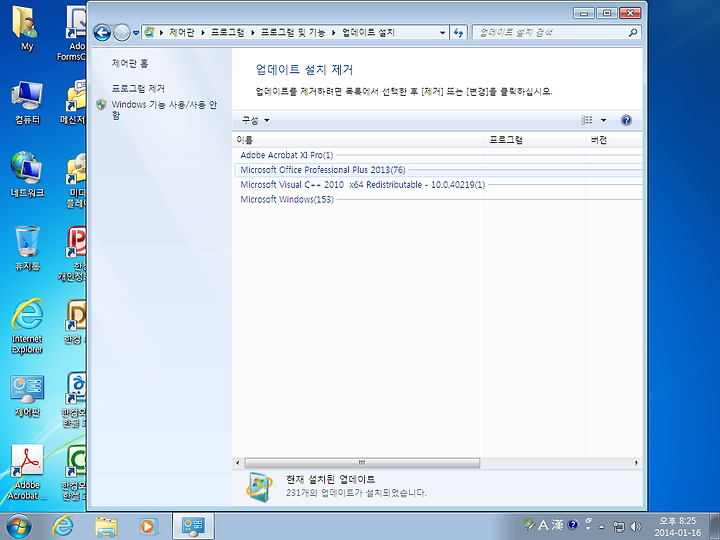Click the Back navigation arrow button
720x540 pixels.
coord(102,33)
